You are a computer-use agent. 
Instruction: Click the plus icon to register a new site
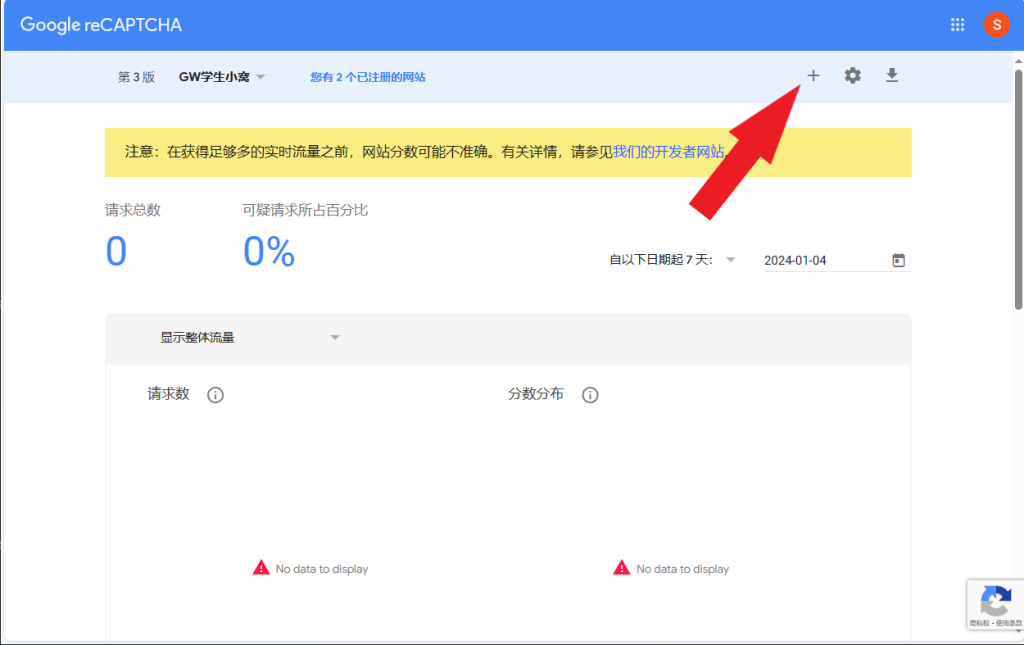[813, 76]
